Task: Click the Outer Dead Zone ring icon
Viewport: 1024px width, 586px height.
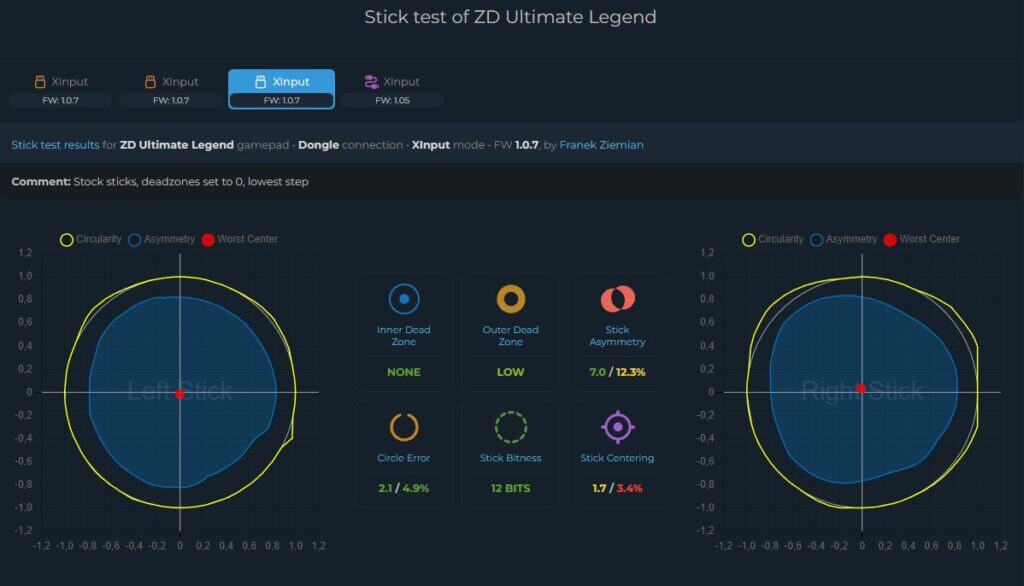Action: 511,299
